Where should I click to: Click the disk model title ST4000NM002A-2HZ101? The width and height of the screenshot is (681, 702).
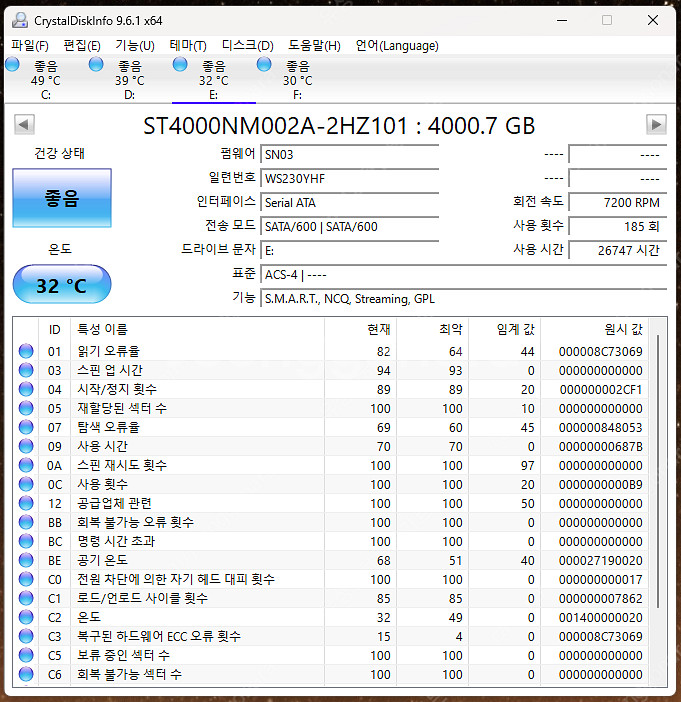tap(275, 126)
